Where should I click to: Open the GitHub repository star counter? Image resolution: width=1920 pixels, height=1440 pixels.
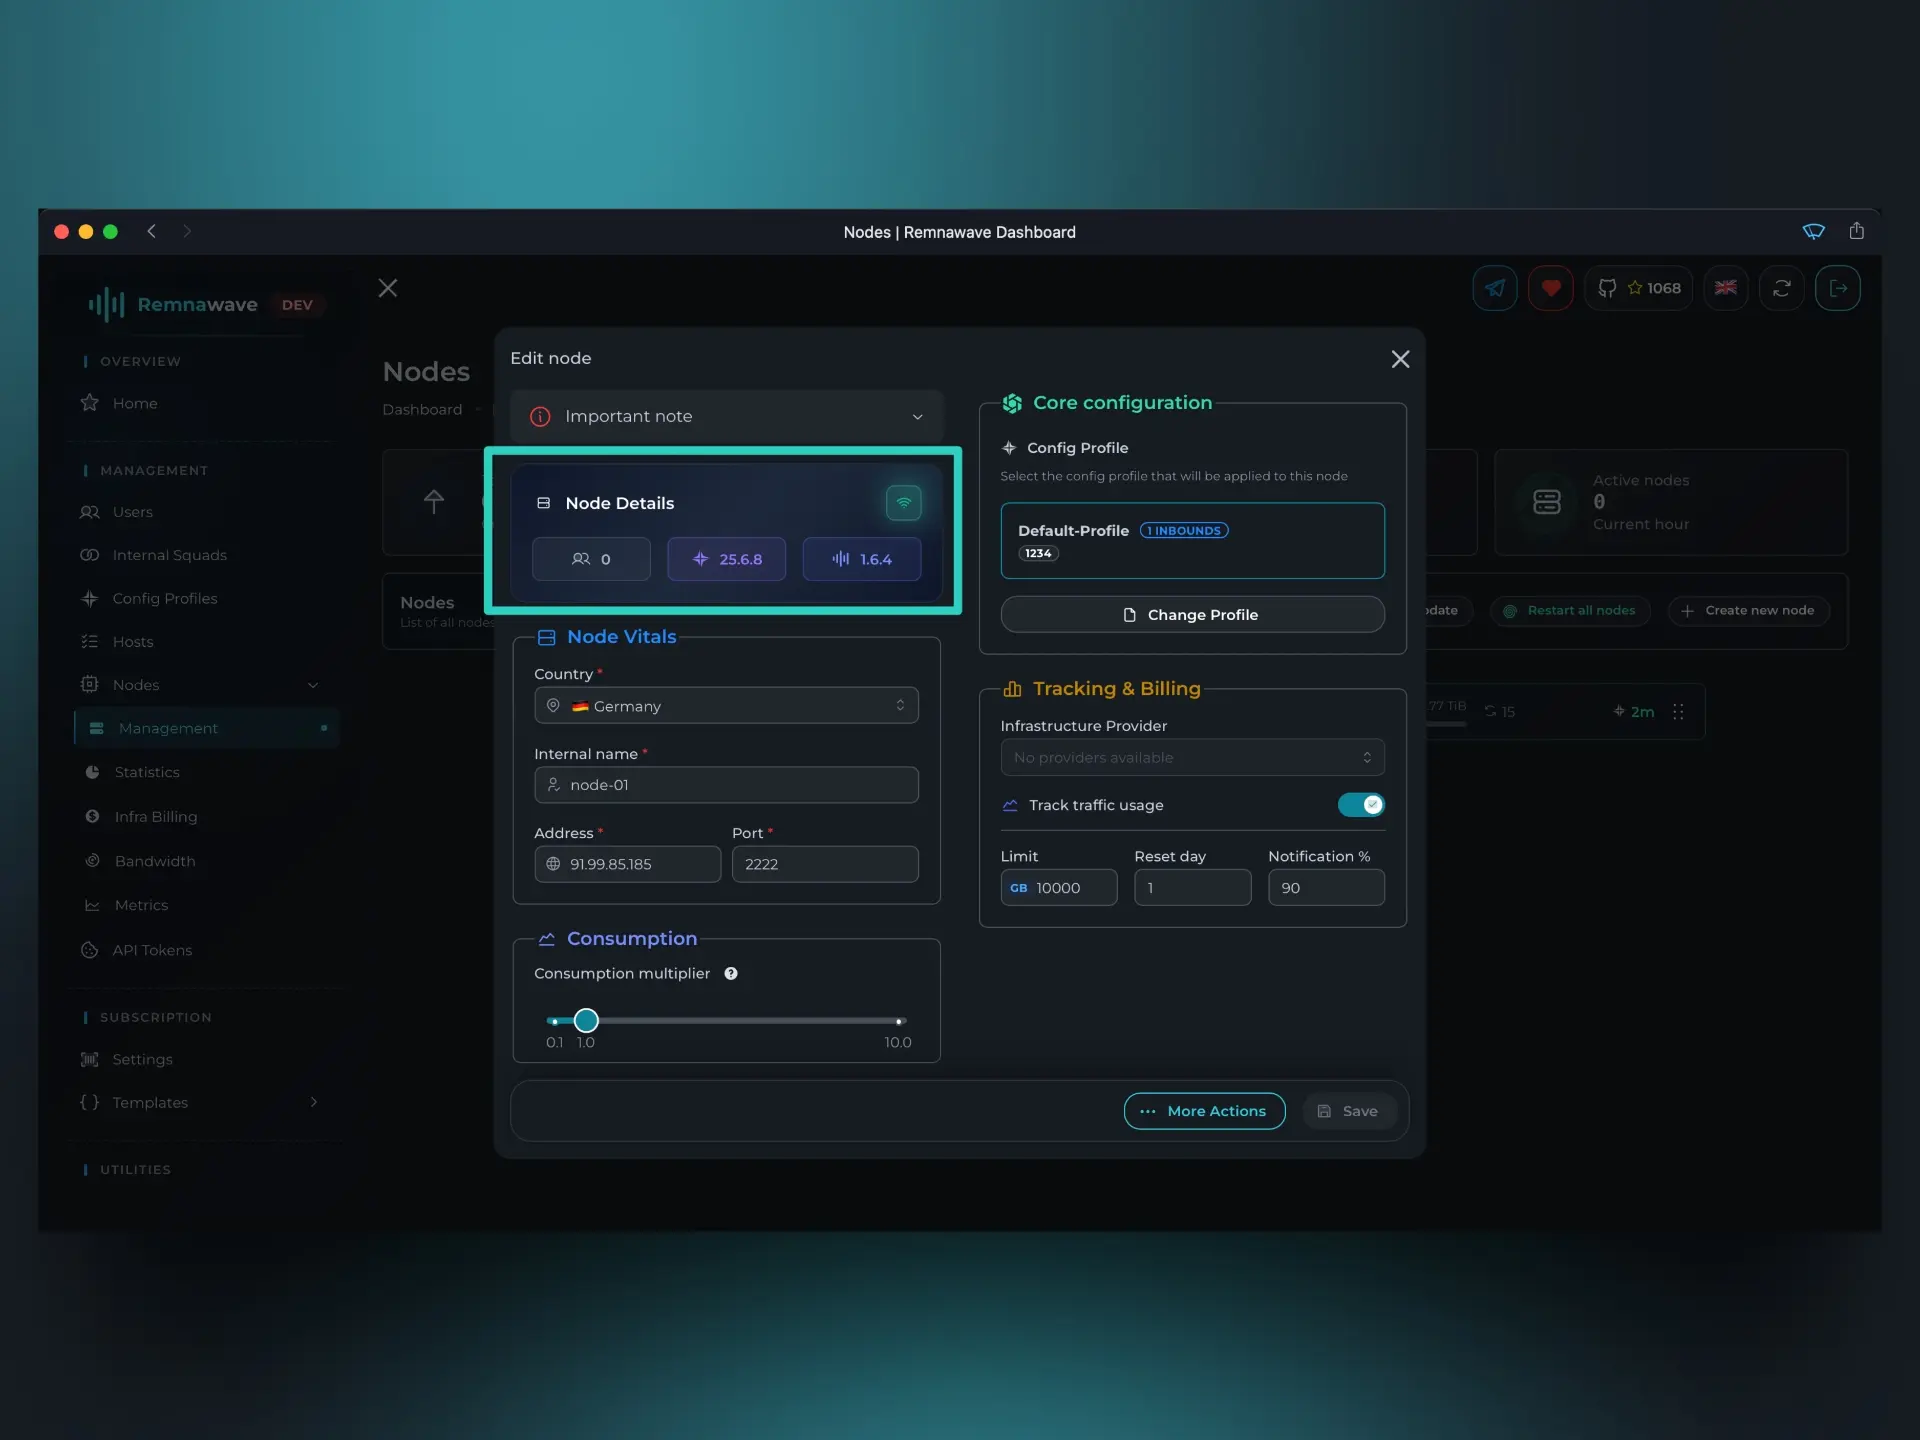click(x=1638, y=288)
